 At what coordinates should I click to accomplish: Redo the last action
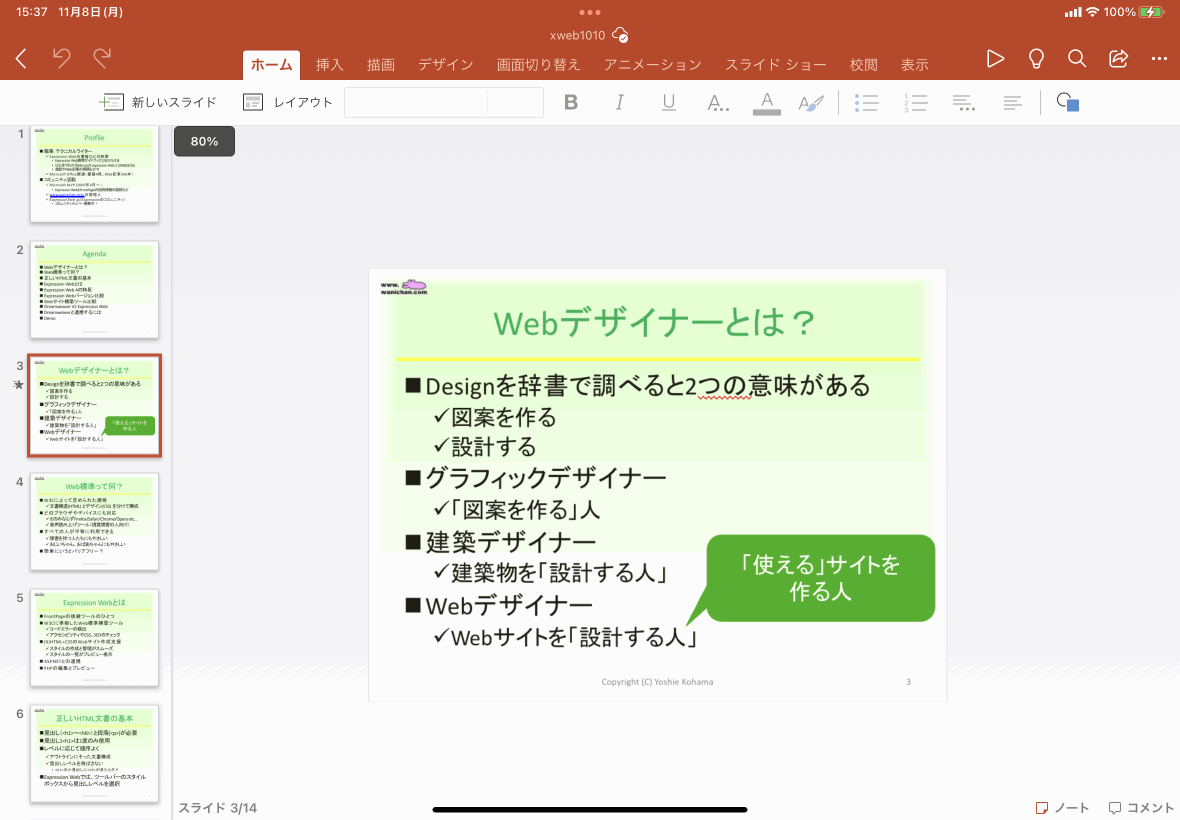pyautogui.click(x=102, y=58)
